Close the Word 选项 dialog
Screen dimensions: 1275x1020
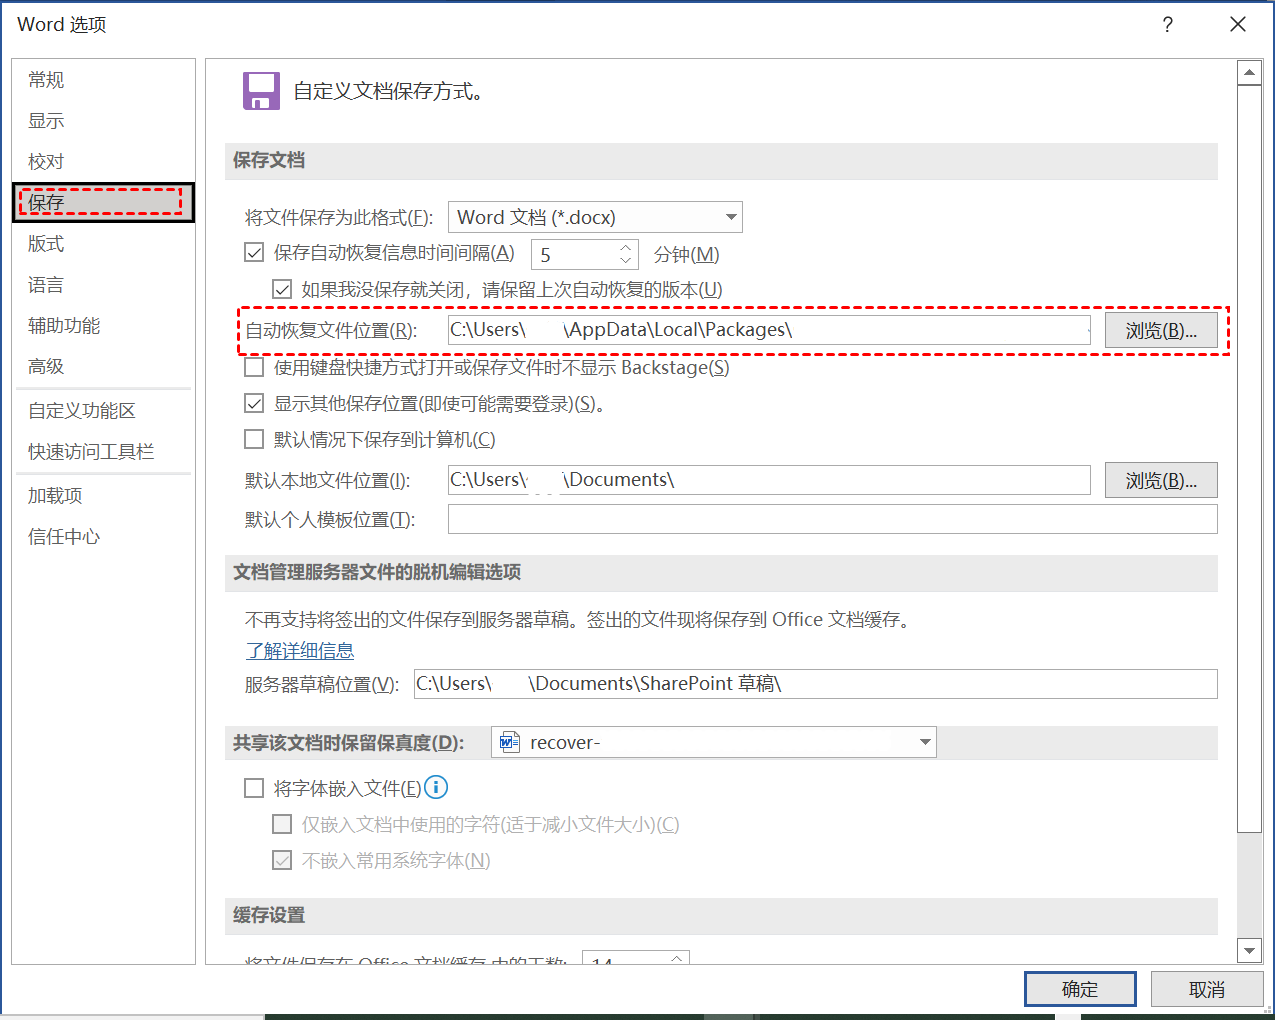tap(1238, 25)
